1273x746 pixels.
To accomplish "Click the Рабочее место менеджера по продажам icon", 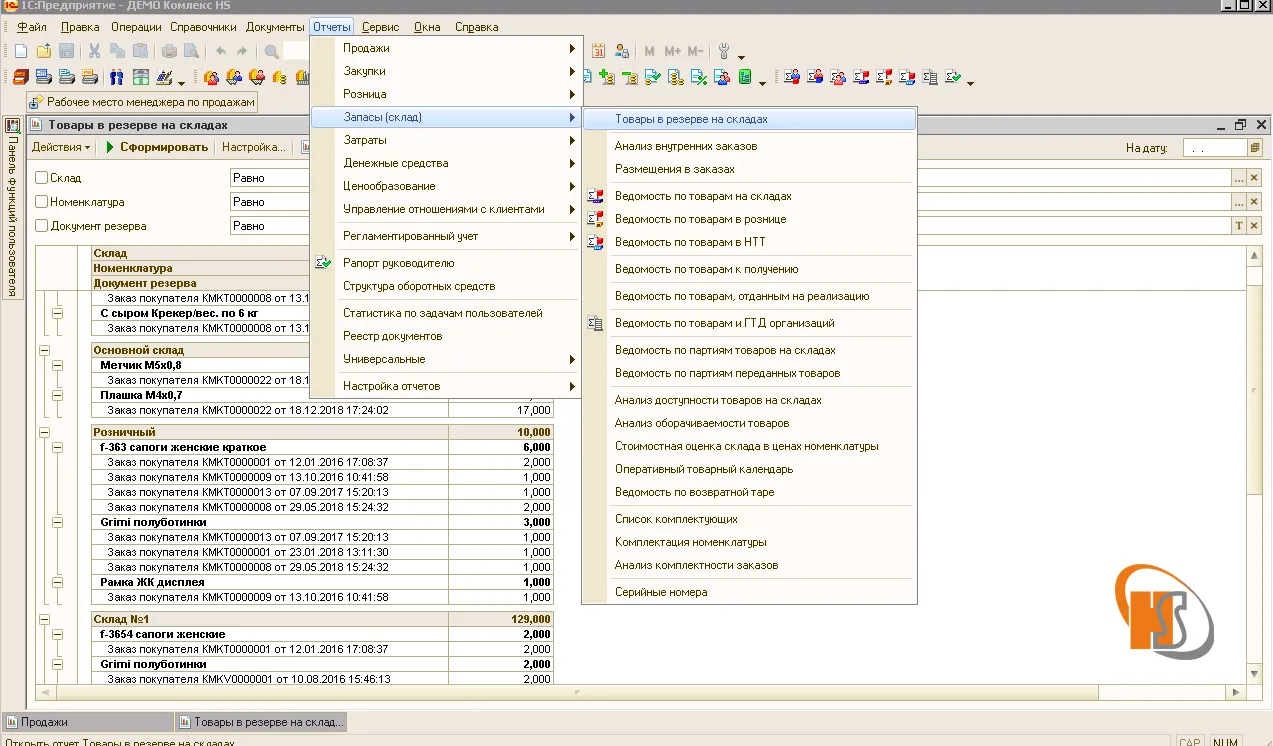I will (37, 102).
